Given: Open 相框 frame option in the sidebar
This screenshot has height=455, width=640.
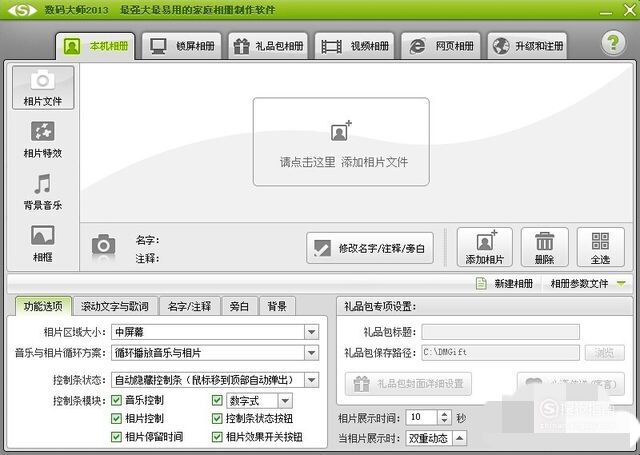Looking at the screenshot, I should (x=43, y=244).
